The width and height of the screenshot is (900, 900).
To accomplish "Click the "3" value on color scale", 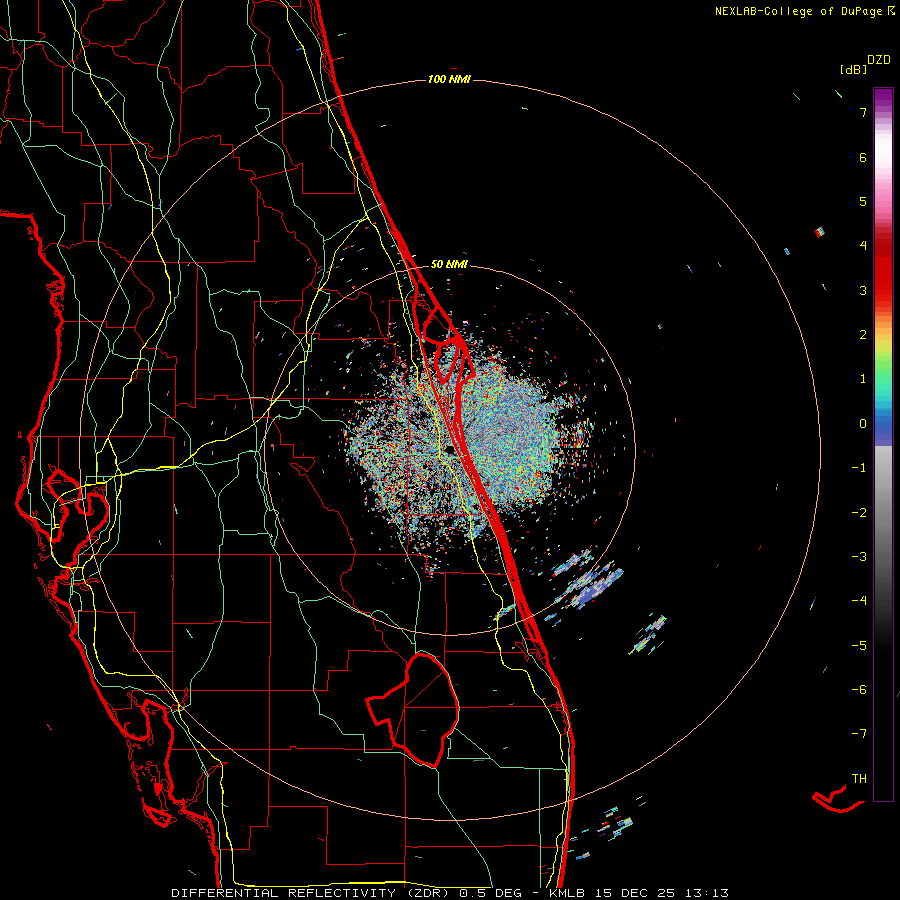I will click(x=863, y=290).
